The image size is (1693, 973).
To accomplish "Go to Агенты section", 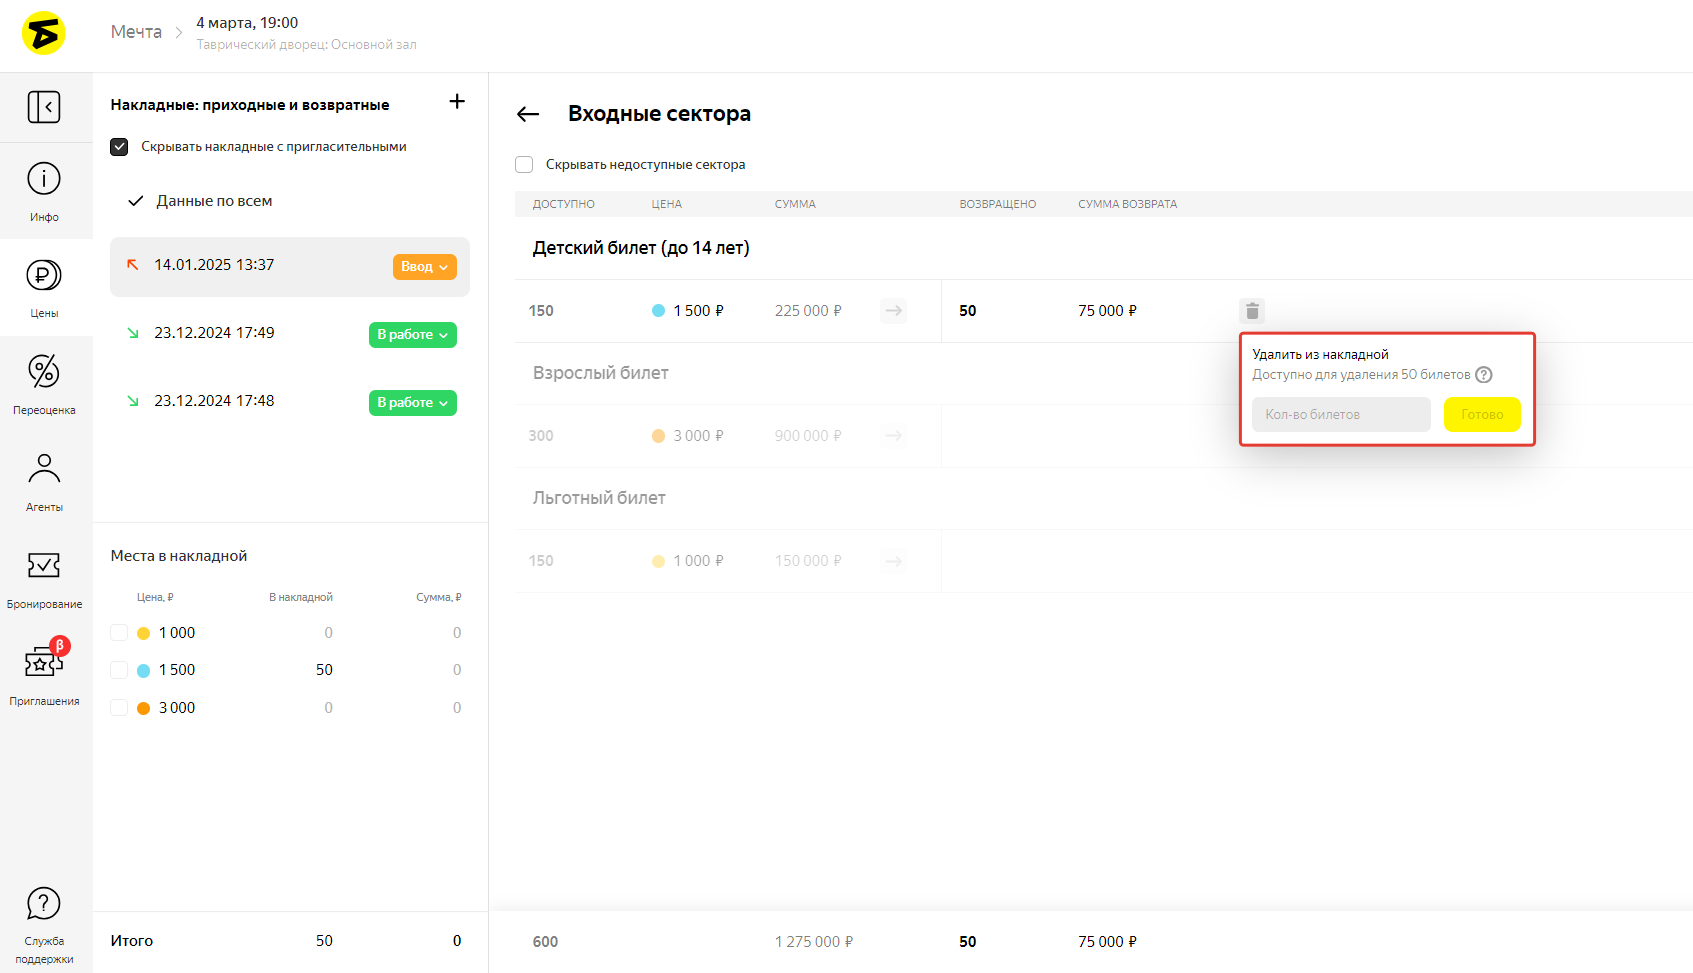I will [x=44, y=481].
